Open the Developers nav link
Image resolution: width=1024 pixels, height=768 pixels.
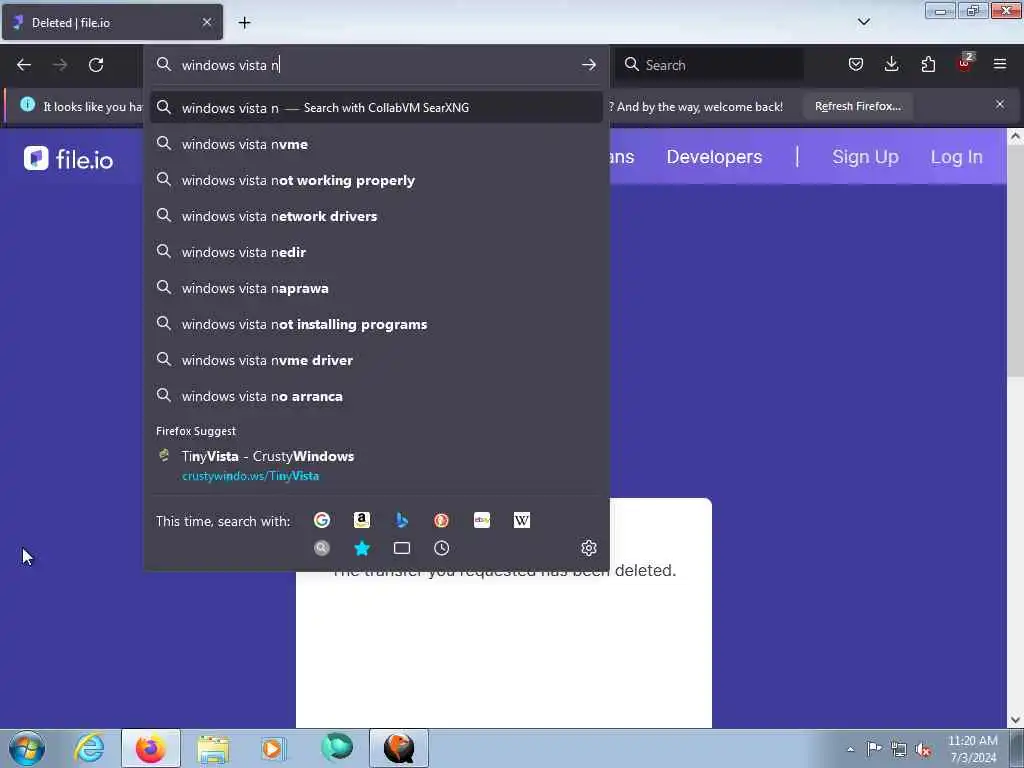click(714, 157)
